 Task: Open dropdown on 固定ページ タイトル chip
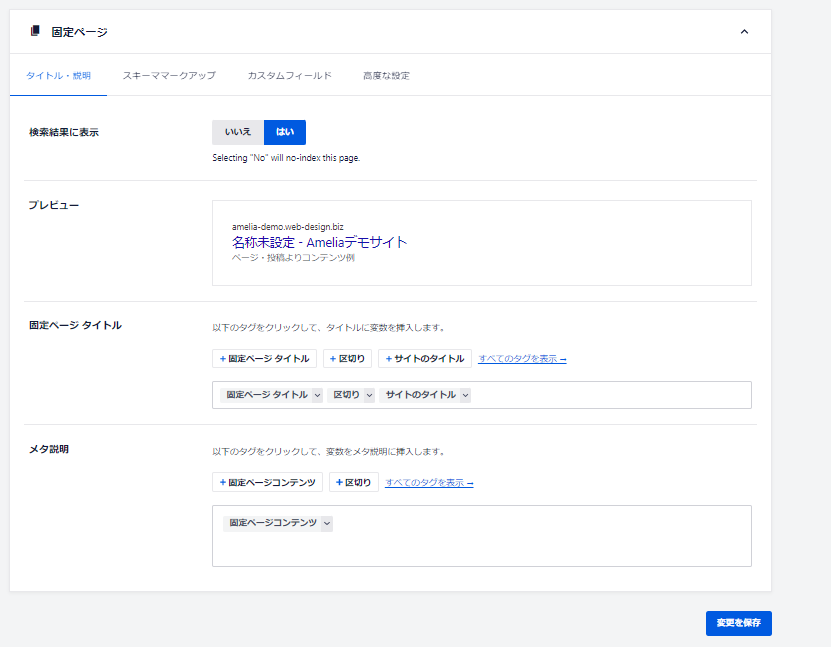317,396
